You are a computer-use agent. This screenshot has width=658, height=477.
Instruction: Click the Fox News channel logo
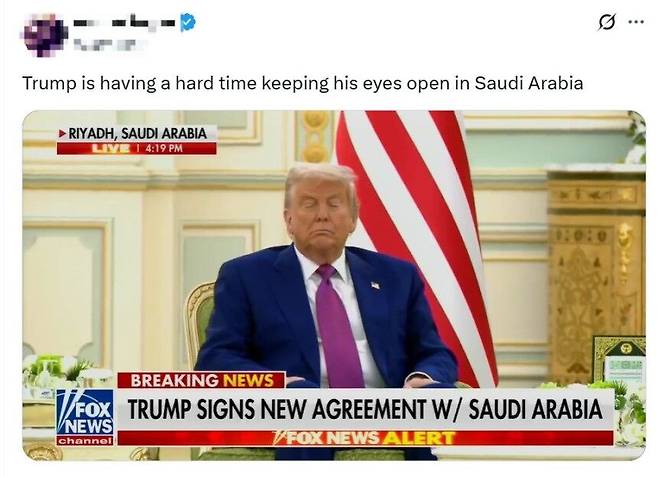[x=85, y=417]
